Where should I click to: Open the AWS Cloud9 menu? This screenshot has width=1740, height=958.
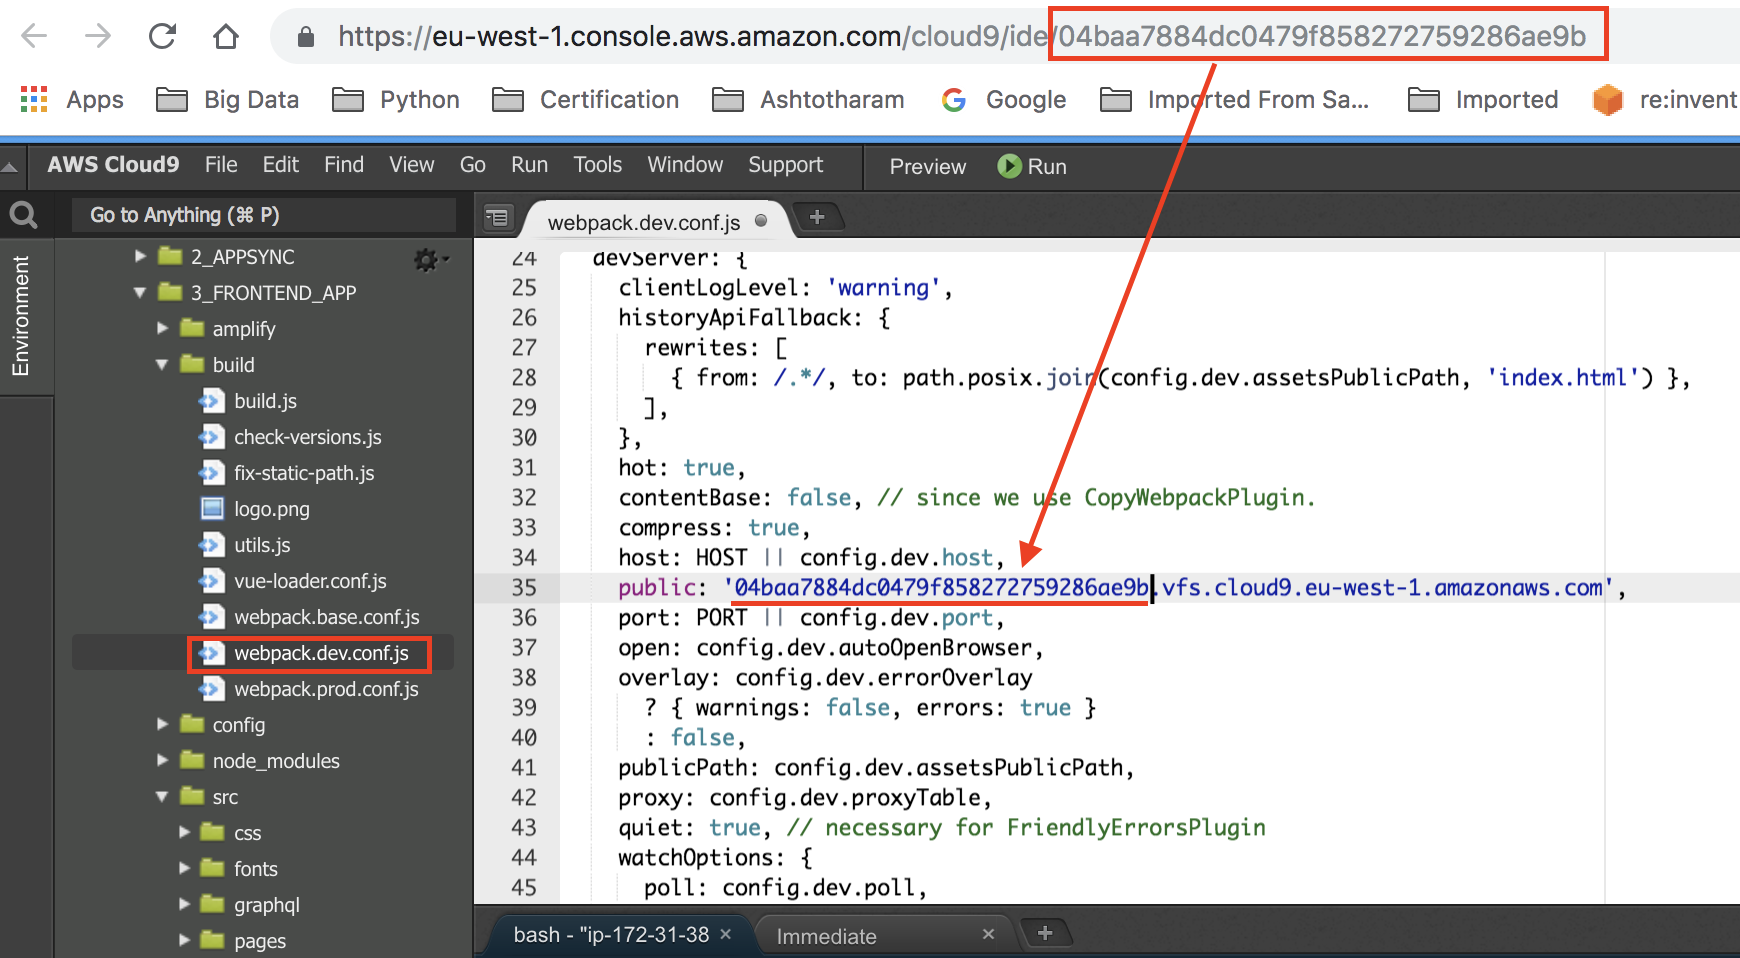[113, 165]
